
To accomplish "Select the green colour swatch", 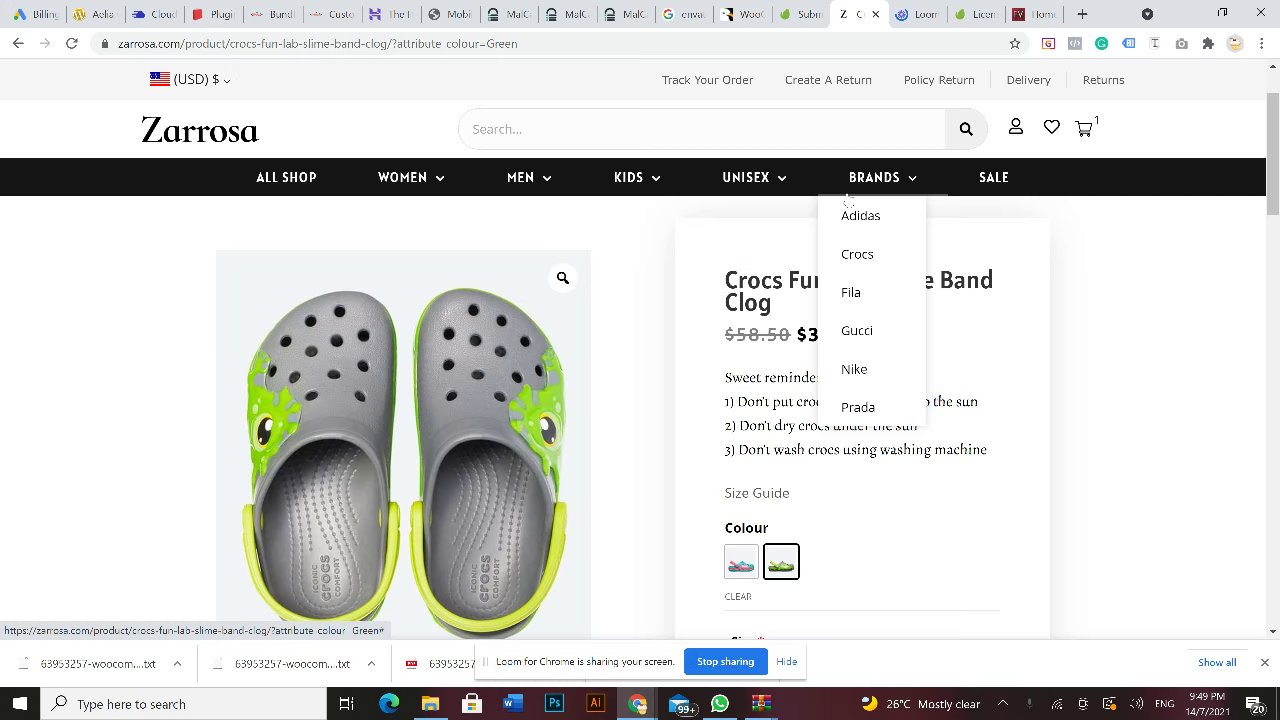I will pyautogui.click(x=781, y=562).
